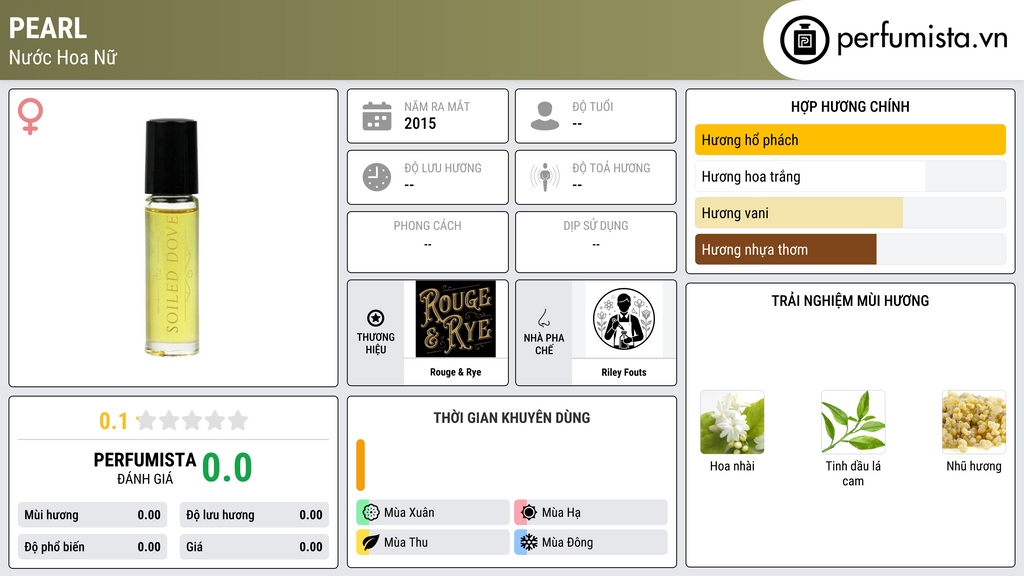
Task: Open the Riley Fouts perfumer portrait
Action: 624,319
